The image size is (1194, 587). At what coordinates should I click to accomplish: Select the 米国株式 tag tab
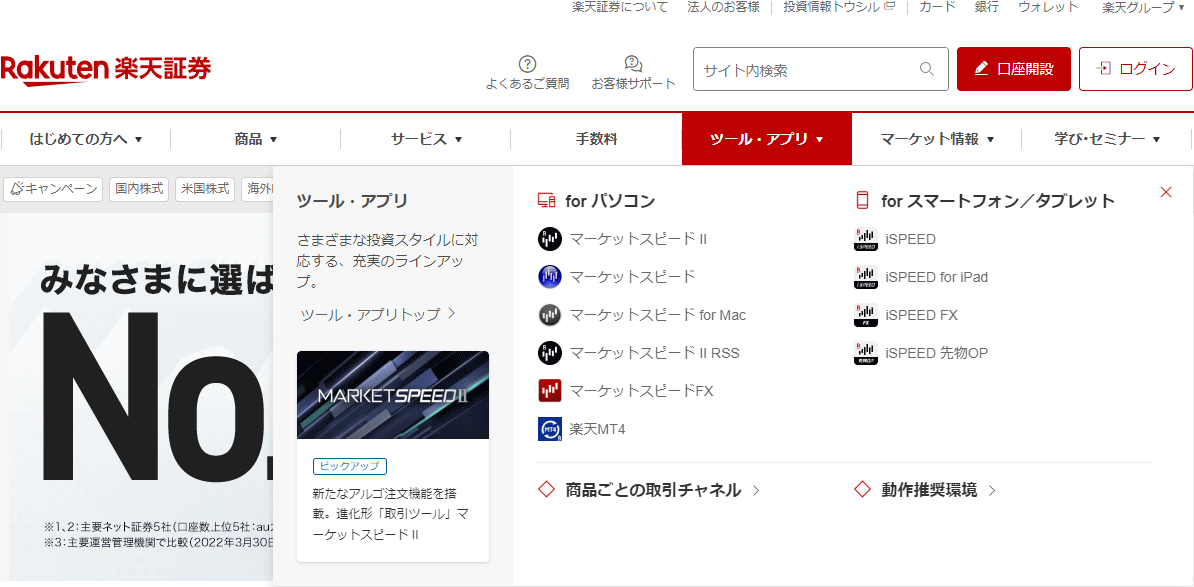pyautogui.click(x=205, y=188)
